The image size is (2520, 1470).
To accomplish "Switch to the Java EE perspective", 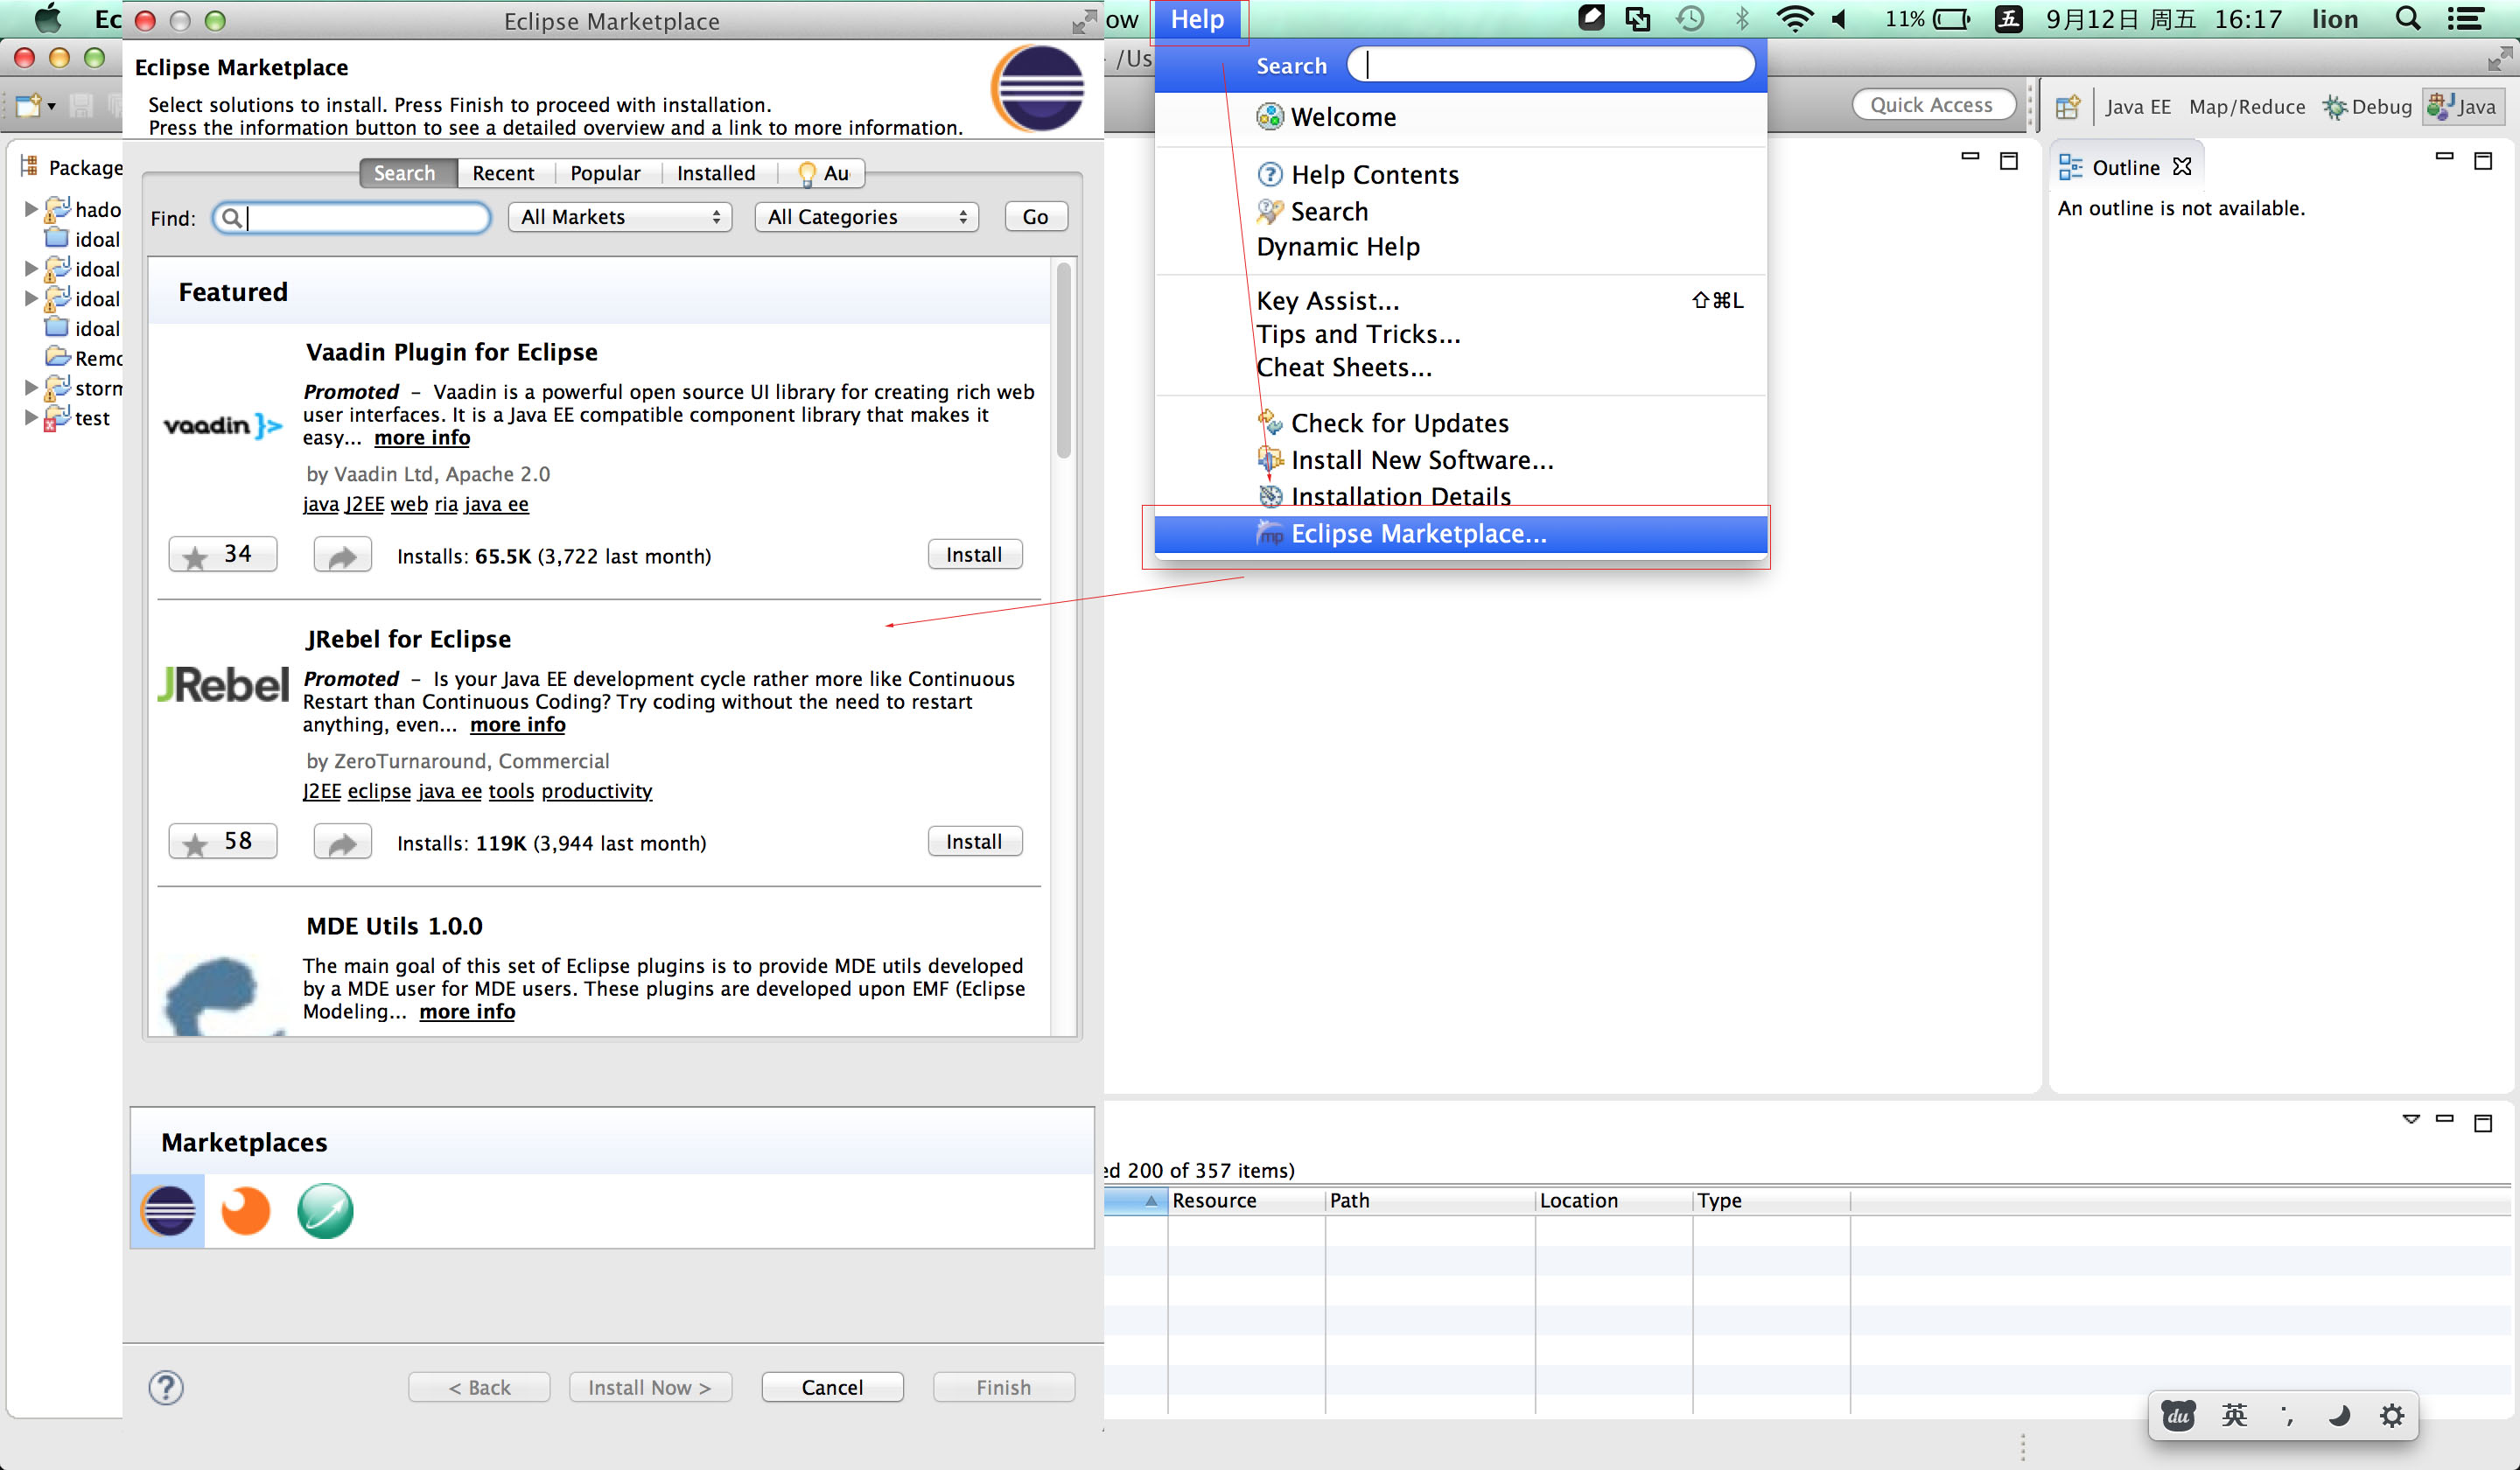I will 2137,106.
